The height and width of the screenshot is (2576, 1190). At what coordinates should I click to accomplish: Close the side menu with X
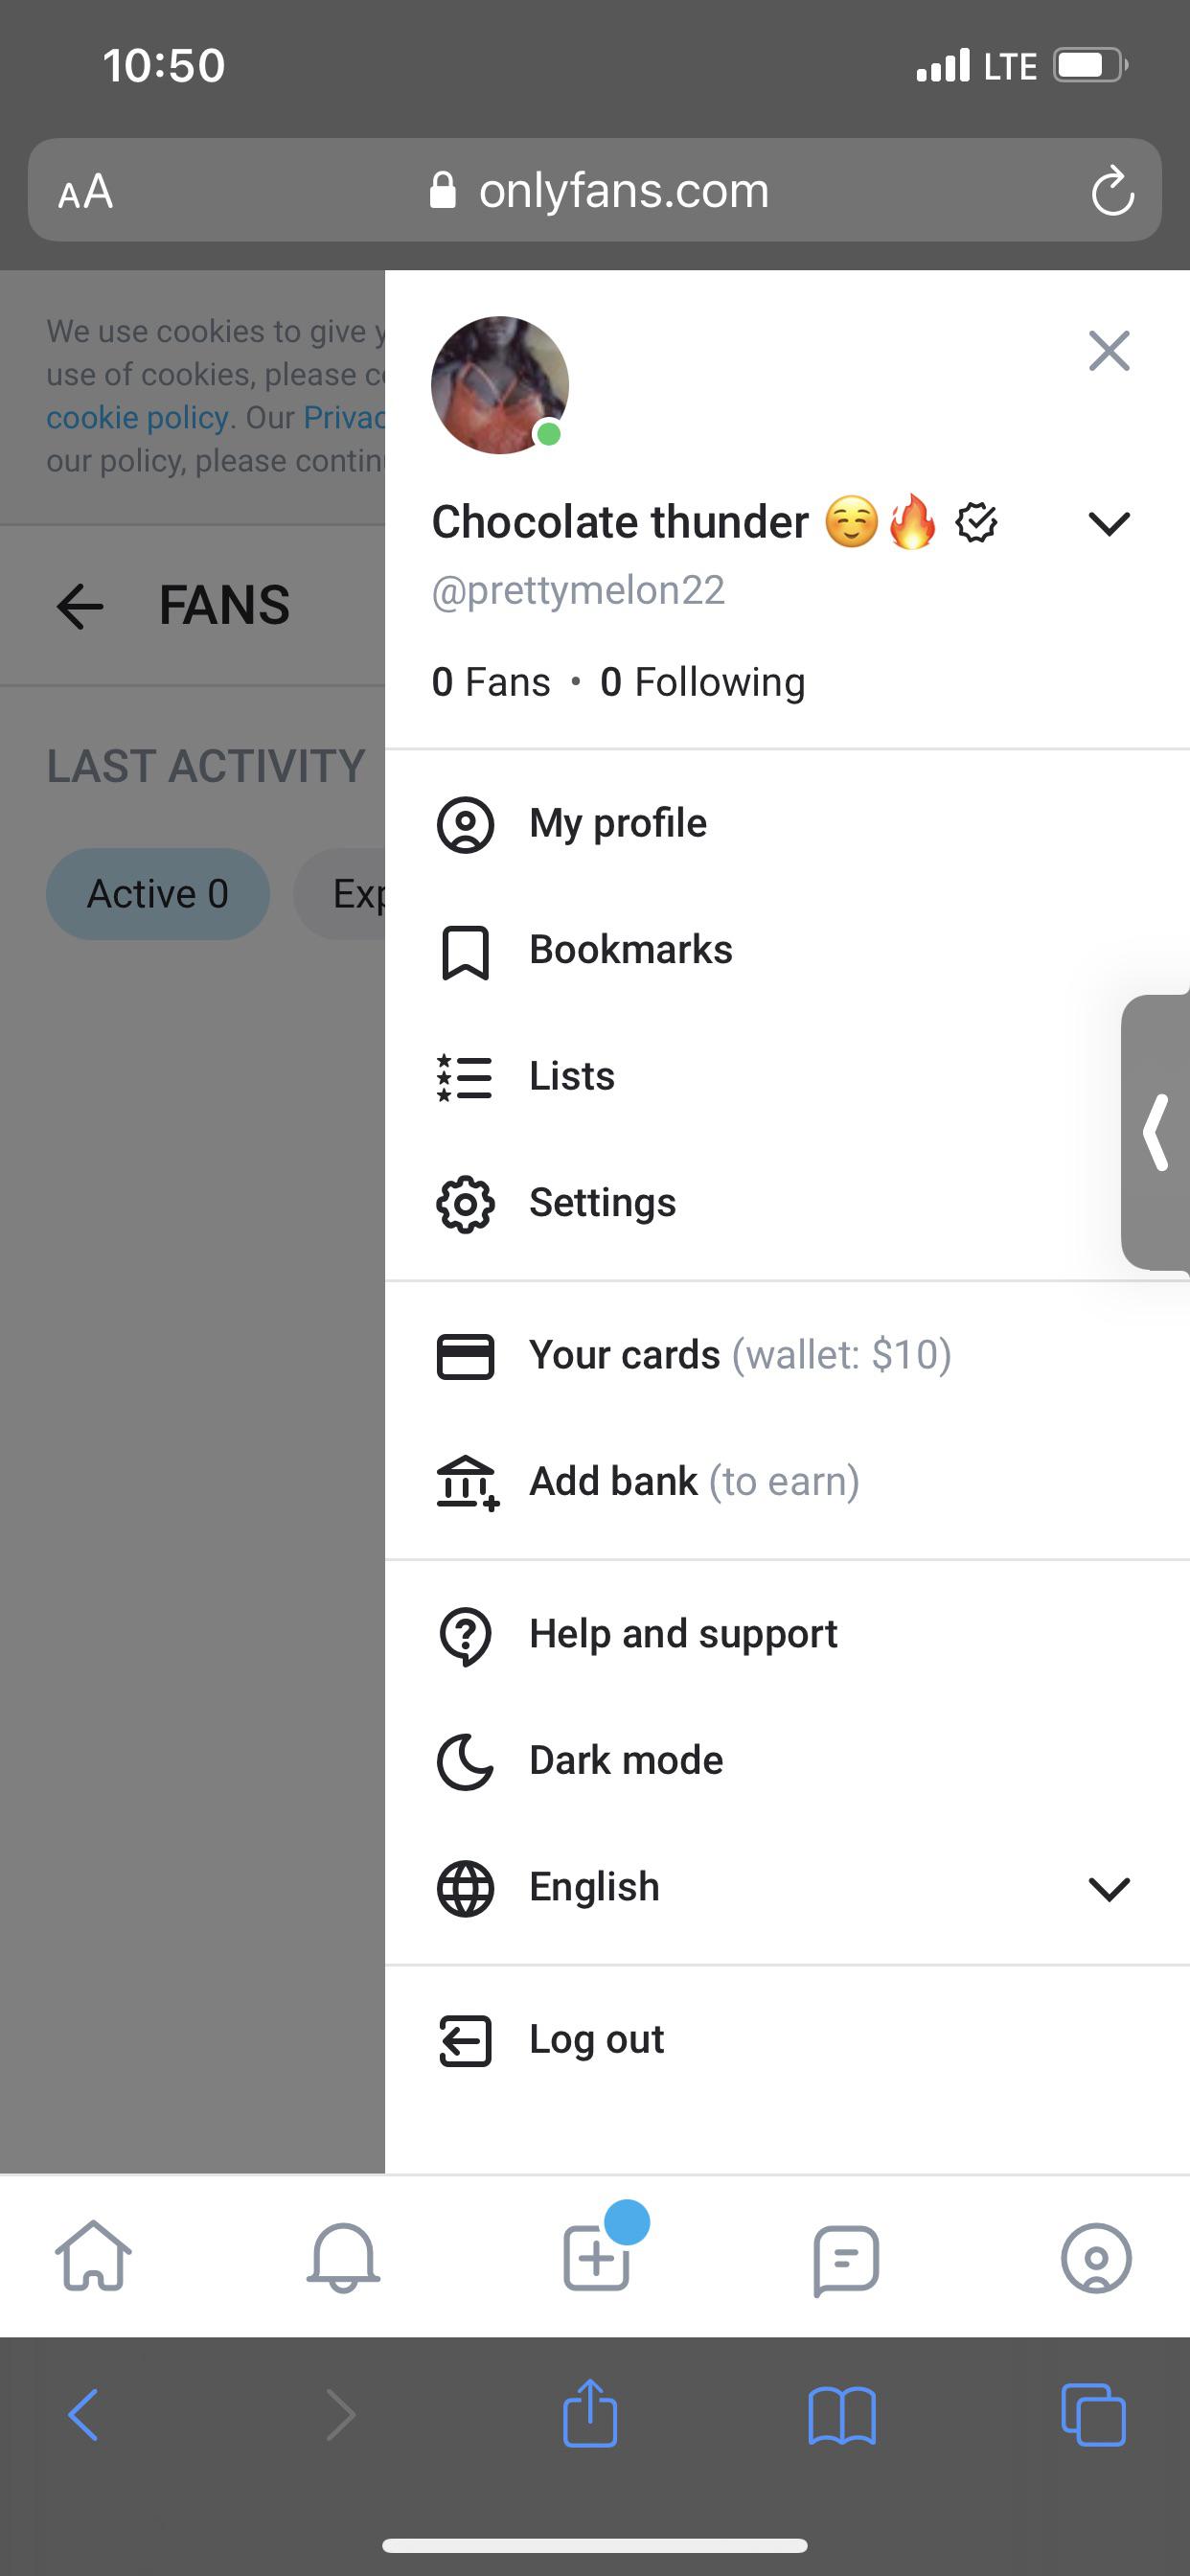point(1109,351)
